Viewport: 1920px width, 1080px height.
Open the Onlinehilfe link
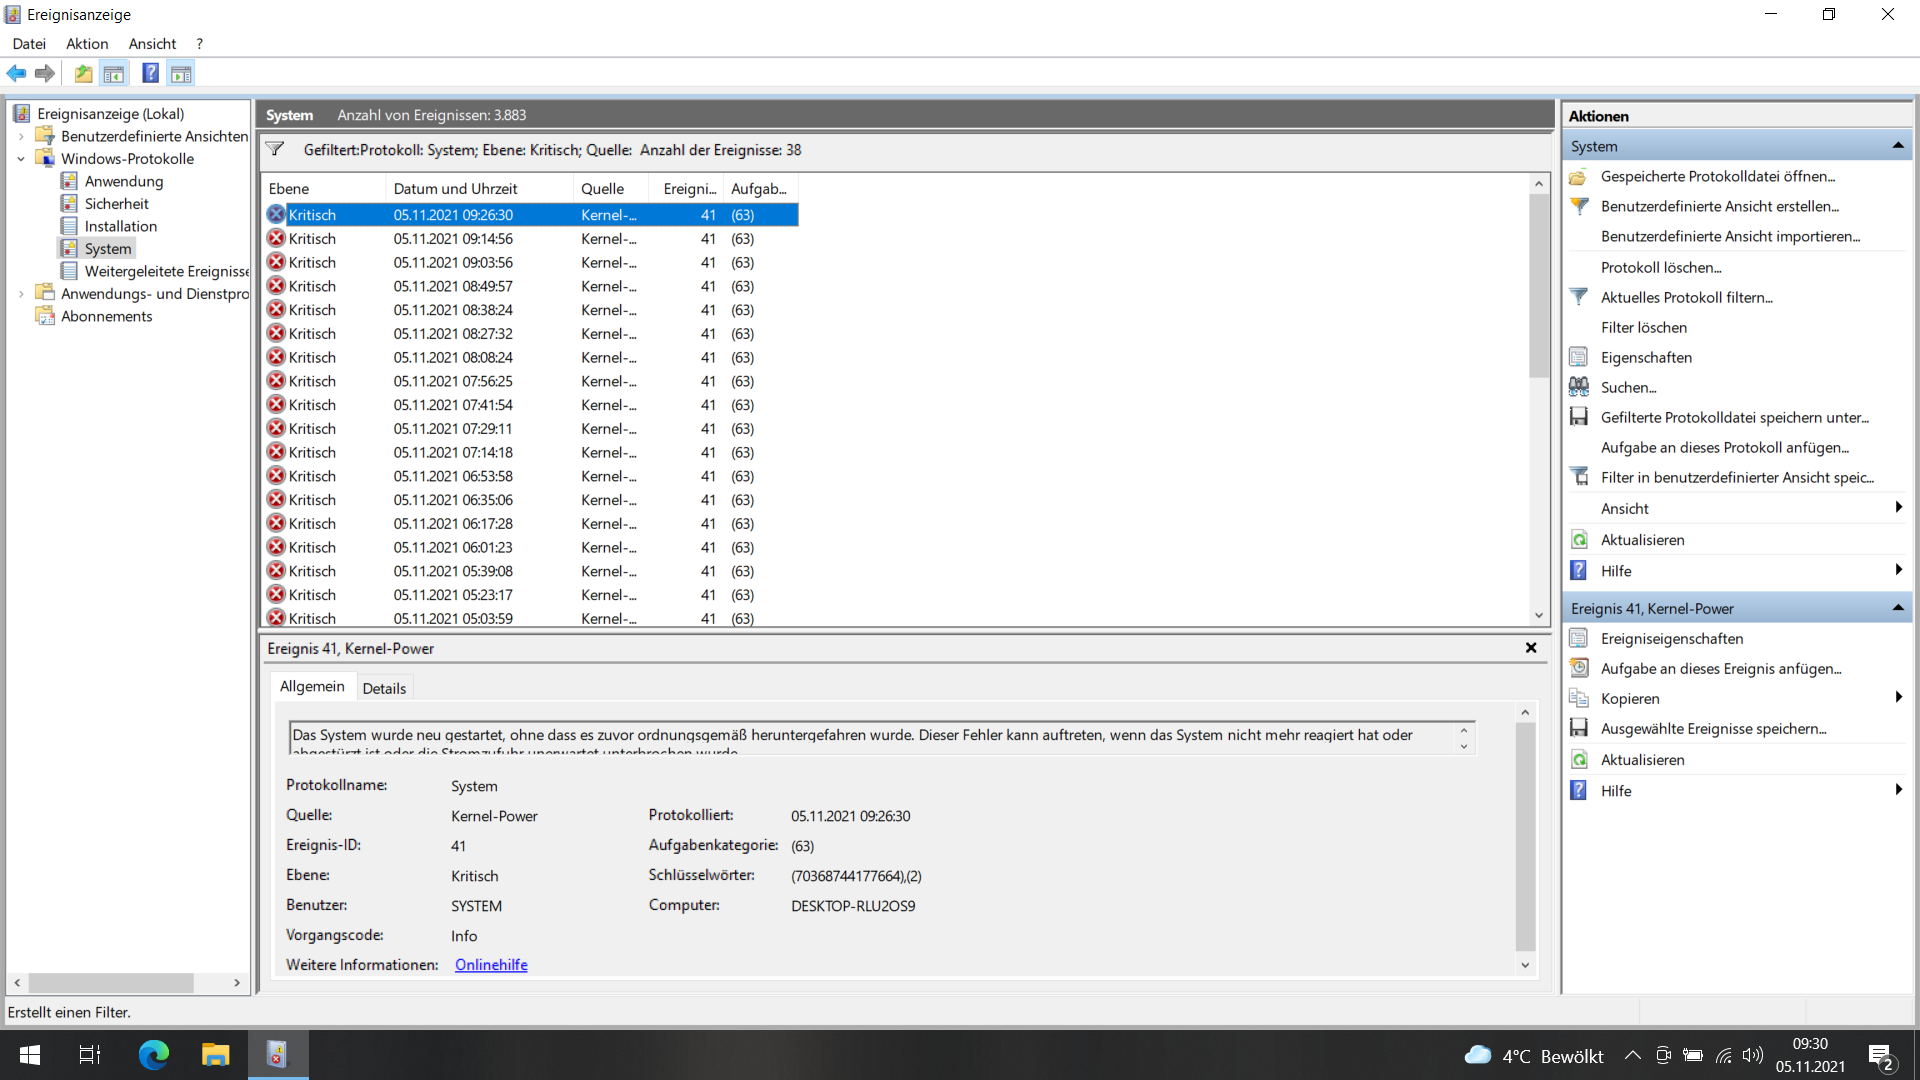[491, 965]
